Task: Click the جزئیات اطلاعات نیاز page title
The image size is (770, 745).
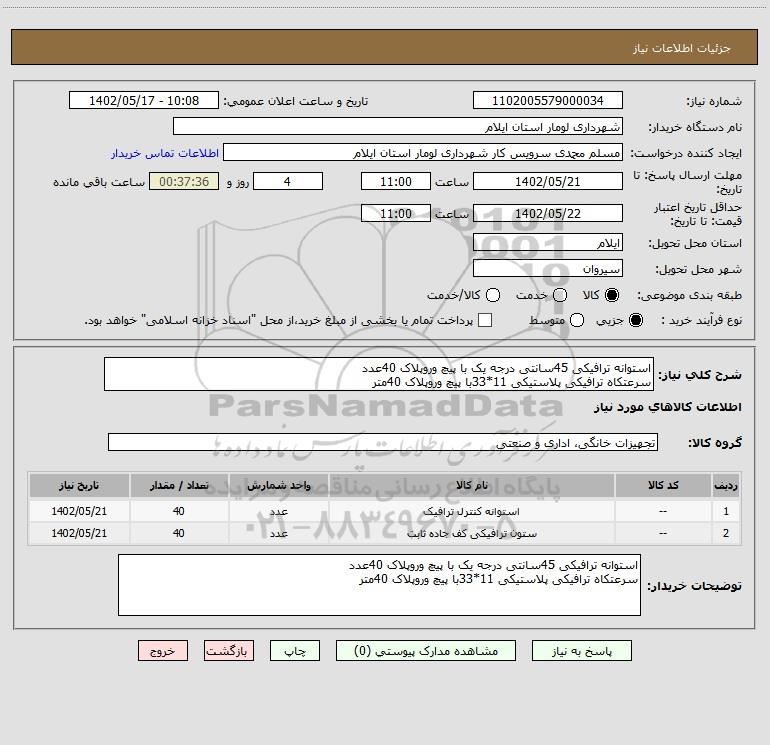Action: click(x=681, y=48)
